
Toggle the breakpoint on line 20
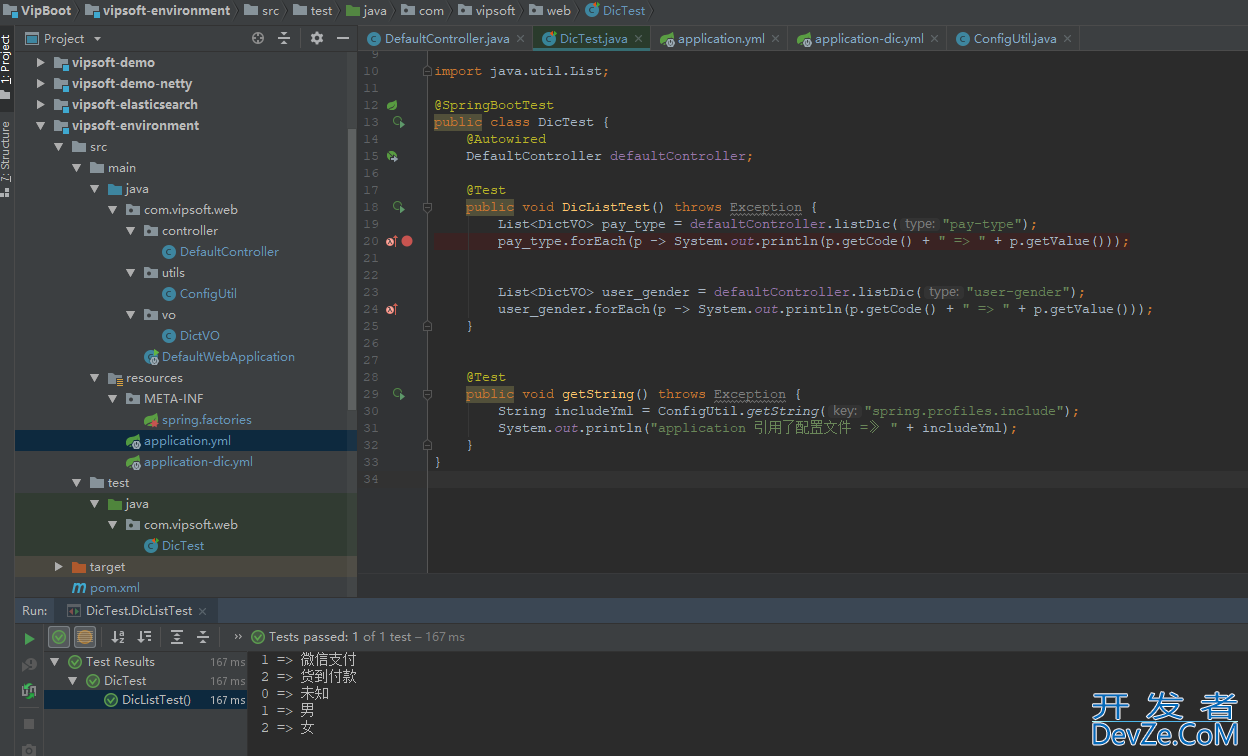point(407,241)
